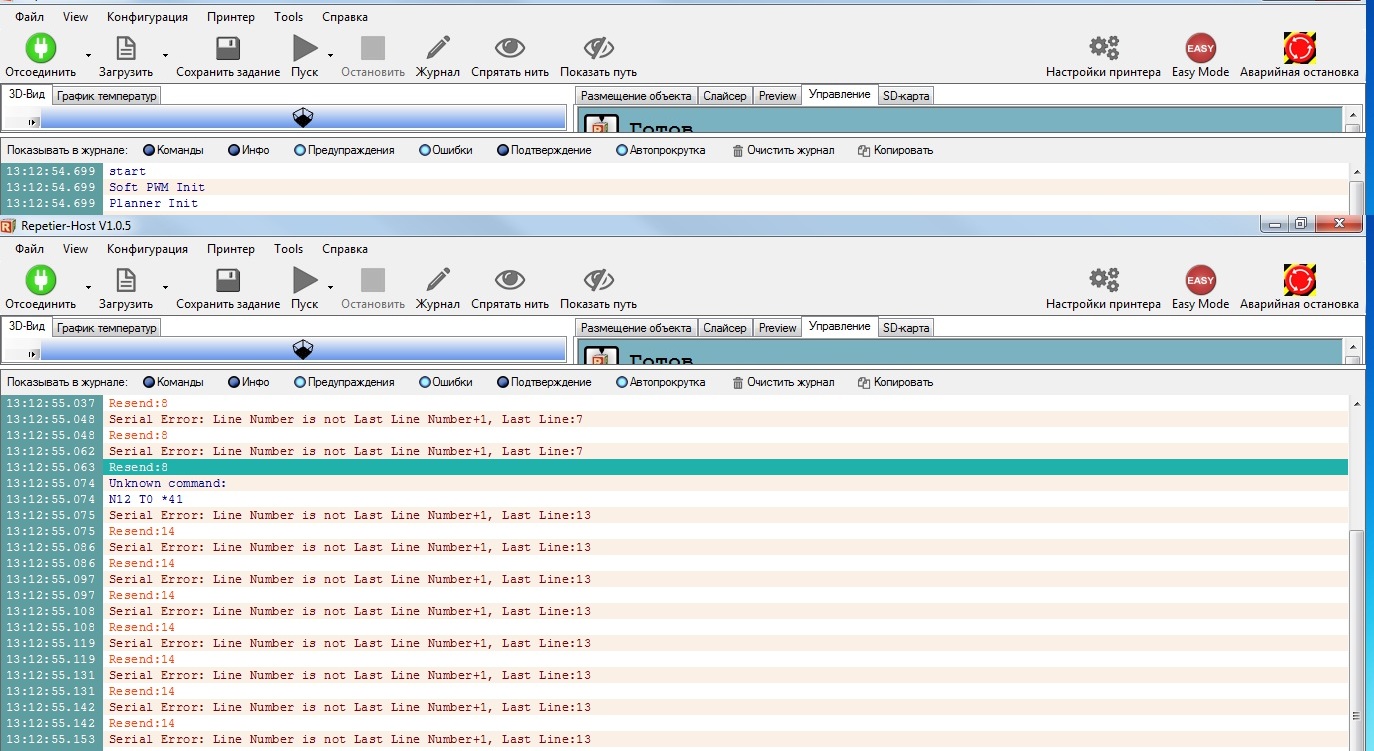
Task: Enable Предупраждения log filter in front window
Action: [x=344, y=382]
